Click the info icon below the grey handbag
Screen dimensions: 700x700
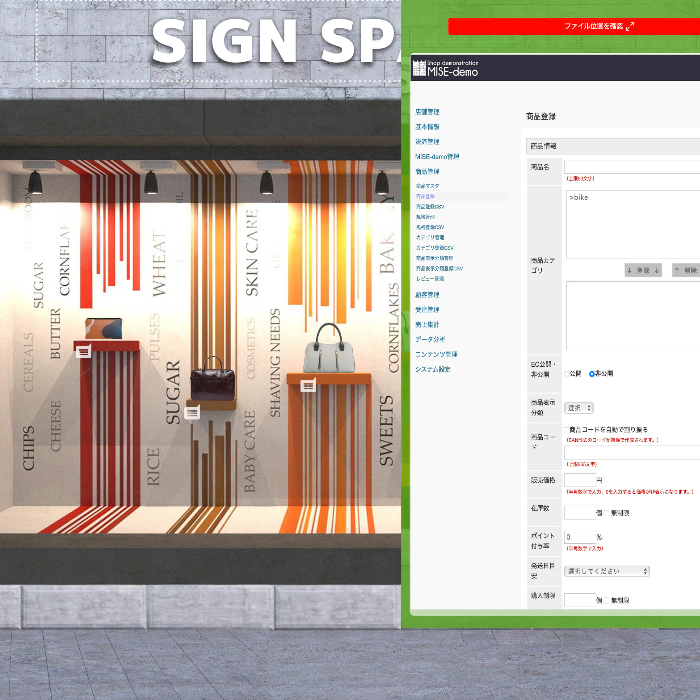coord(308,385)
